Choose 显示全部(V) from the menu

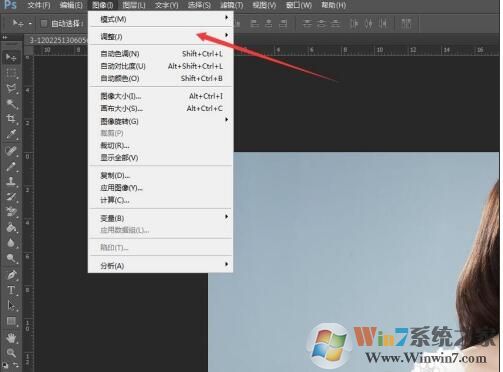click(160, 158)
